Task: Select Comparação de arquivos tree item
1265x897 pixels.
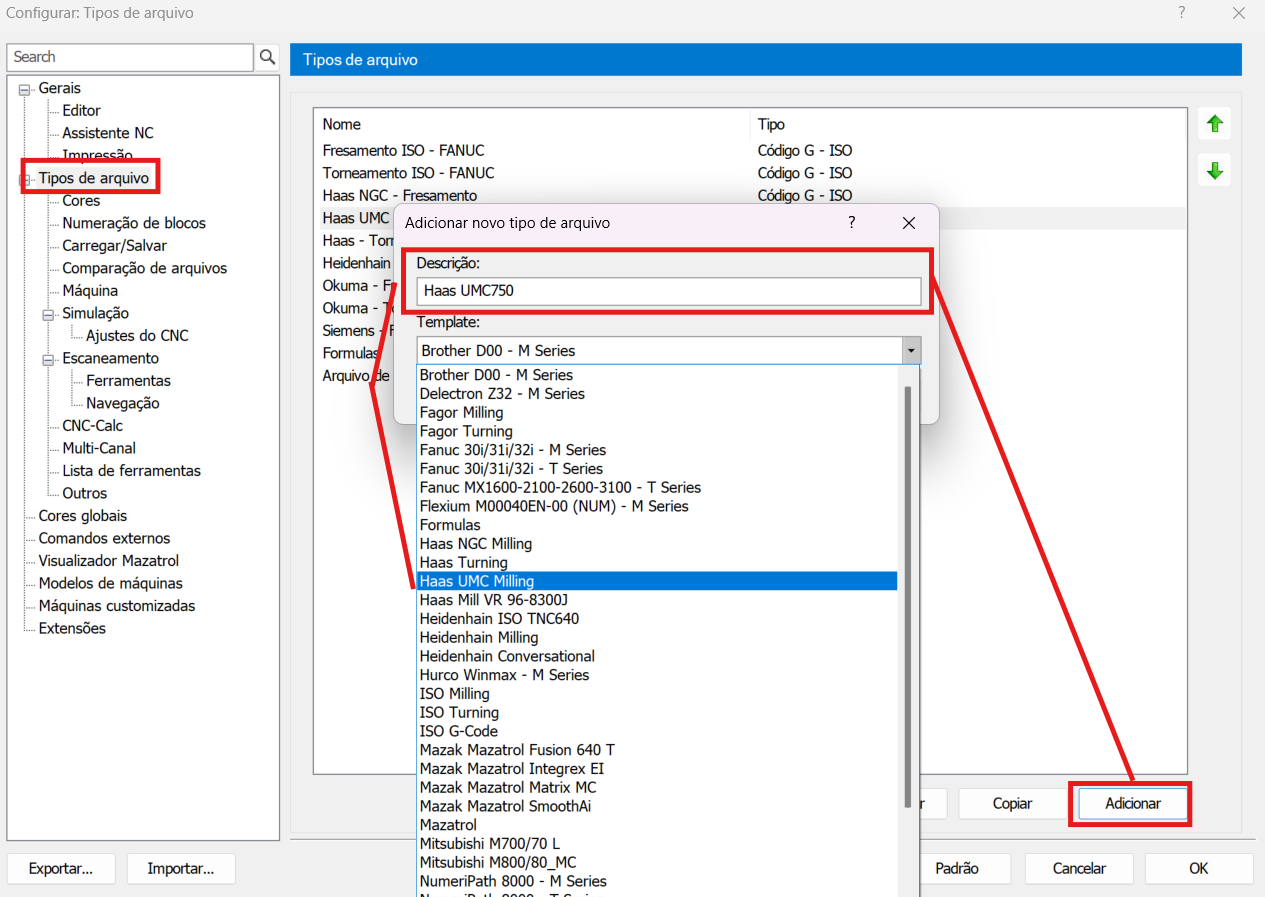Action: point(145,269)
